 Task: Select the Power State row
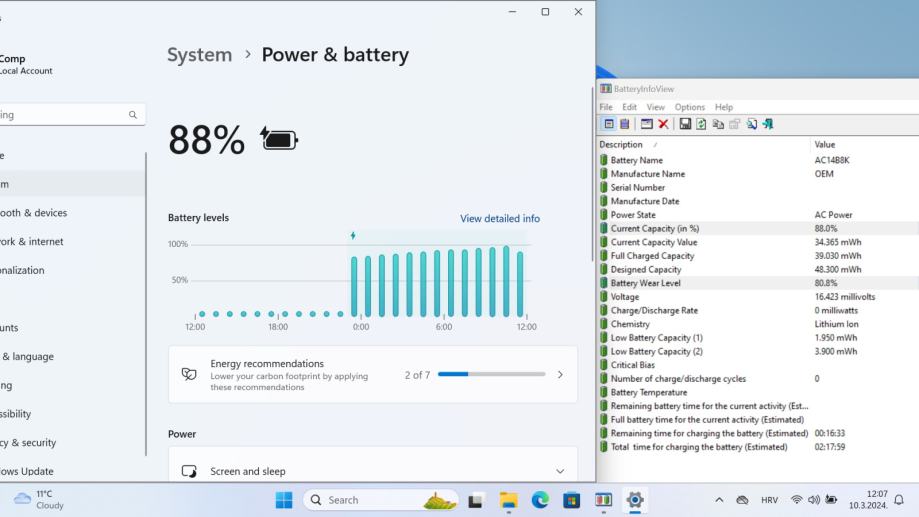tap(758, 215)
